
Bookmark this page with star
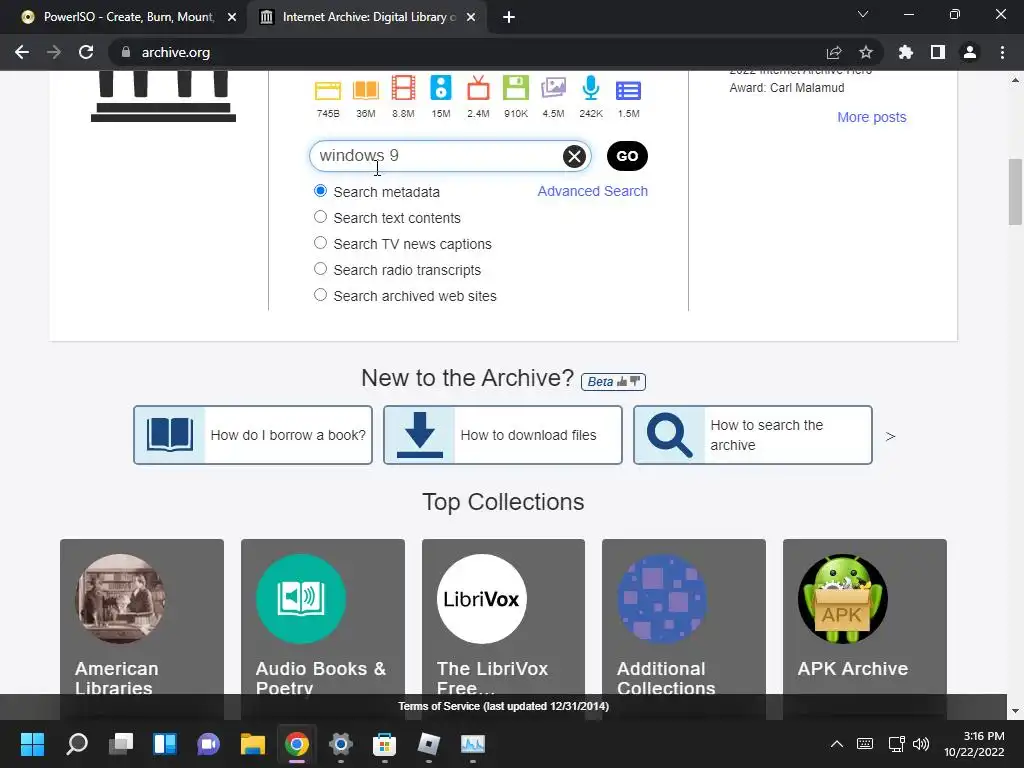click(866, 52)
